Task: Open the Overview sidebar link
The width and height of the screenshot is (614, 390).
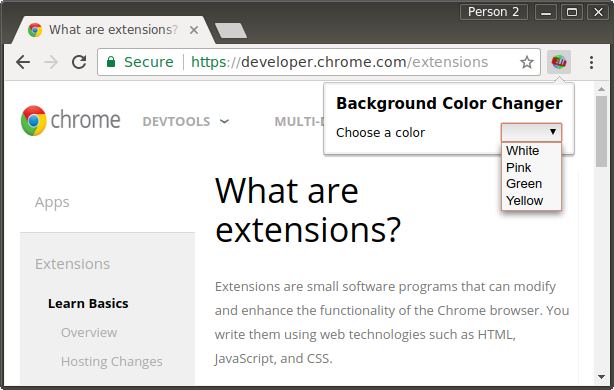Action: coord(89,332)
